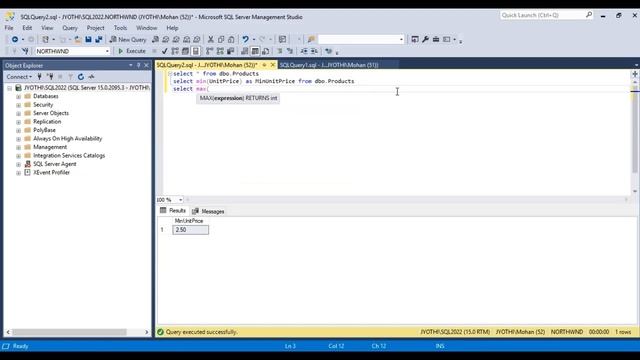The height and width of the screenshot is (360, 640).
Task: Click the Open File folder icon
Action: tap(78, 40)
